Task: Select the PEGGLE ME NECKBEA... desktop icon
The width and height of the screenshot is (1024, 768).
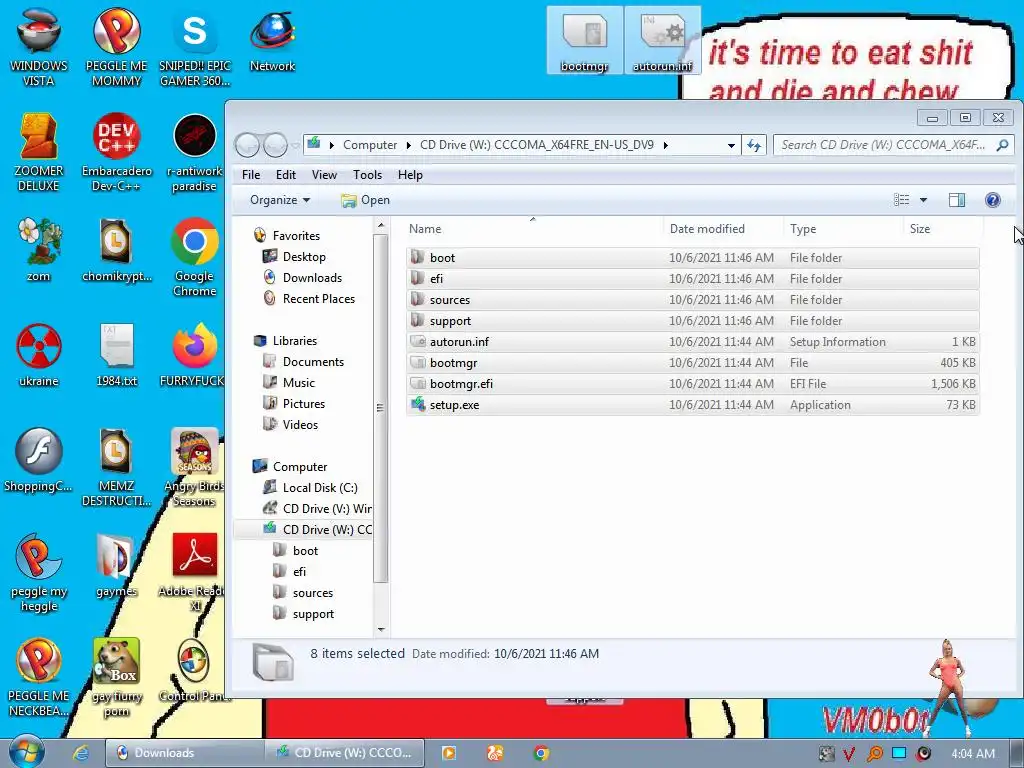Action: tap(39, 678)
